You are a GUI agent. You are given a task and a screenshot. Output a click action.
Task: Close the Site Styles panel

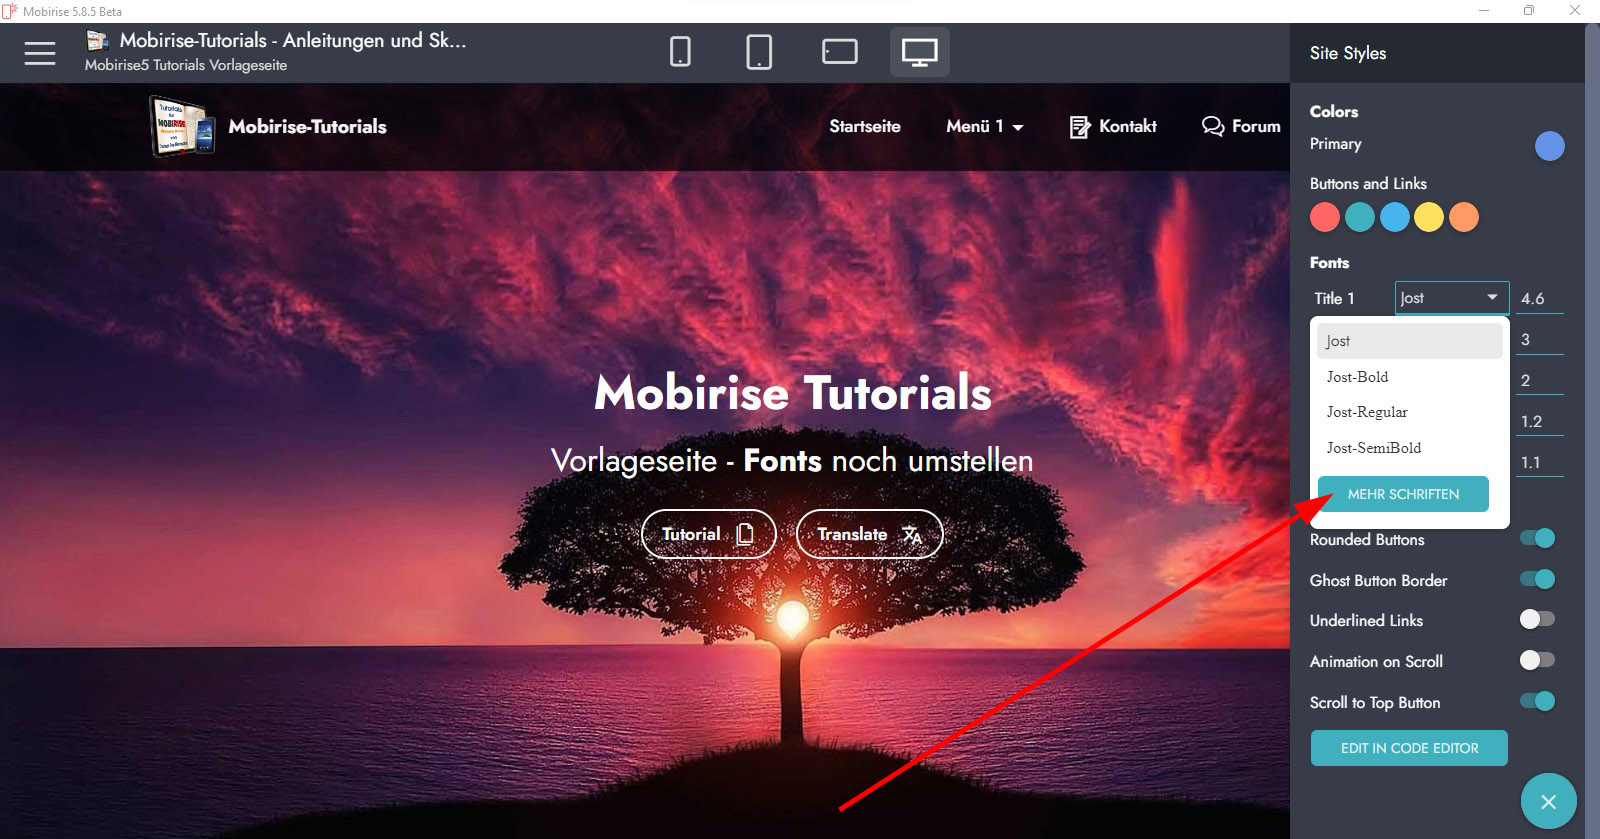click(1548, 801)
